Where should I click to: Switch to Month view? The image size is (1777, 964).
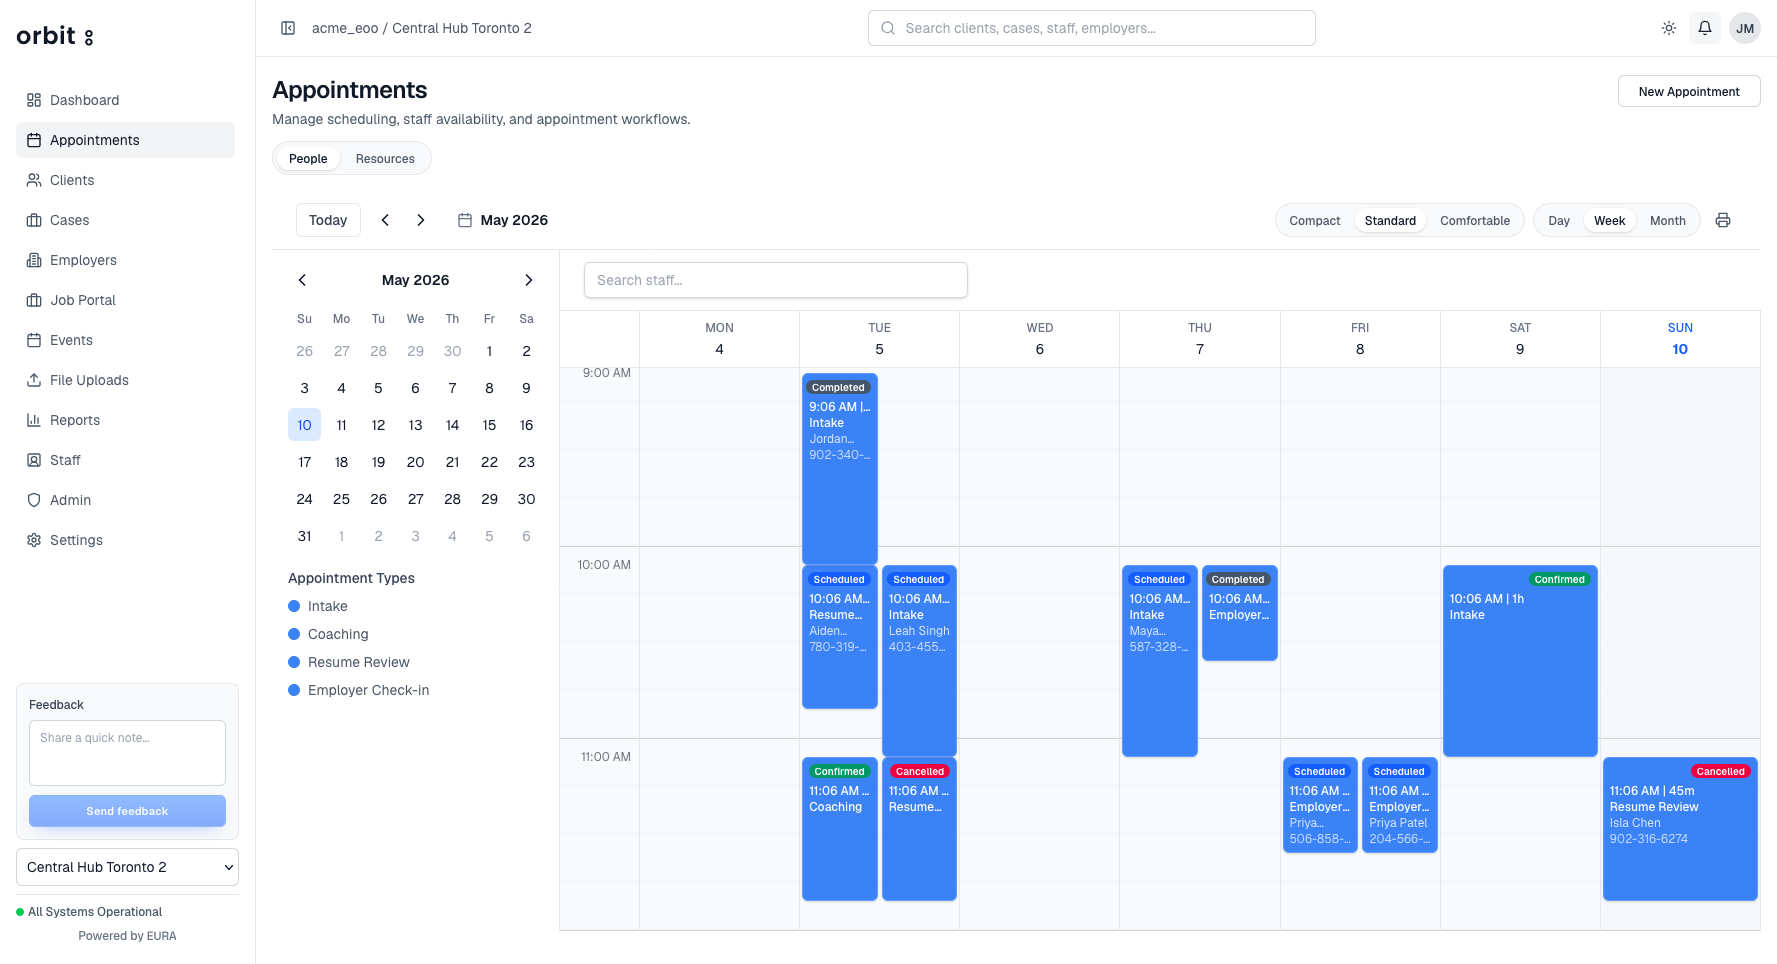(1667, 221)
